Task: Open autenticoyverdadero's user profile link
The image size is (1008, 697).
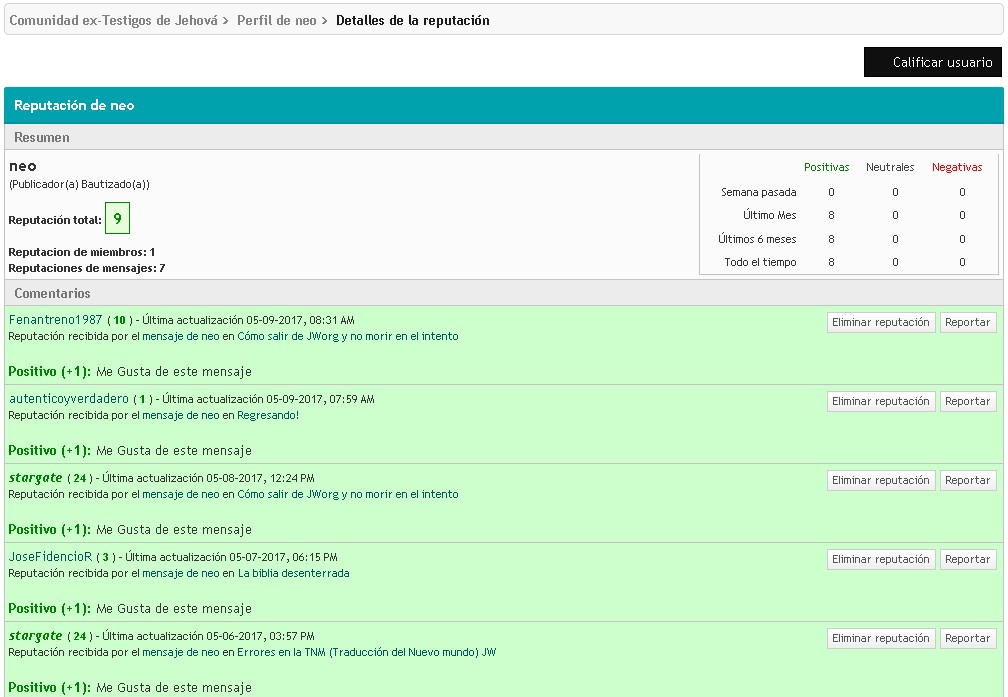Action: coord(69,399)
